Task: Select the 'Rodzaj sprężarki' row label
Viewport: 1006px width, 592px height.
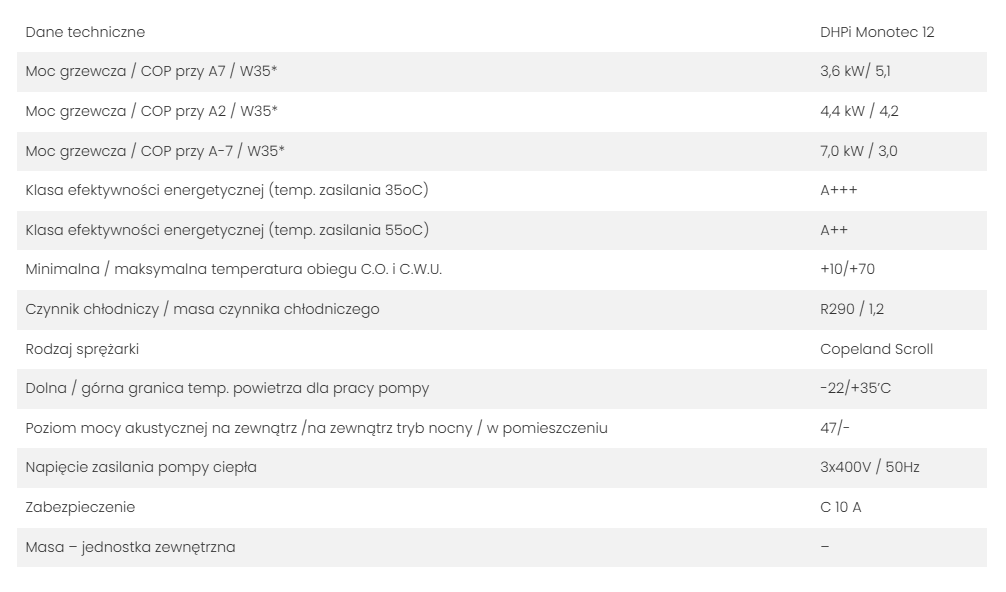Action: 83,349
